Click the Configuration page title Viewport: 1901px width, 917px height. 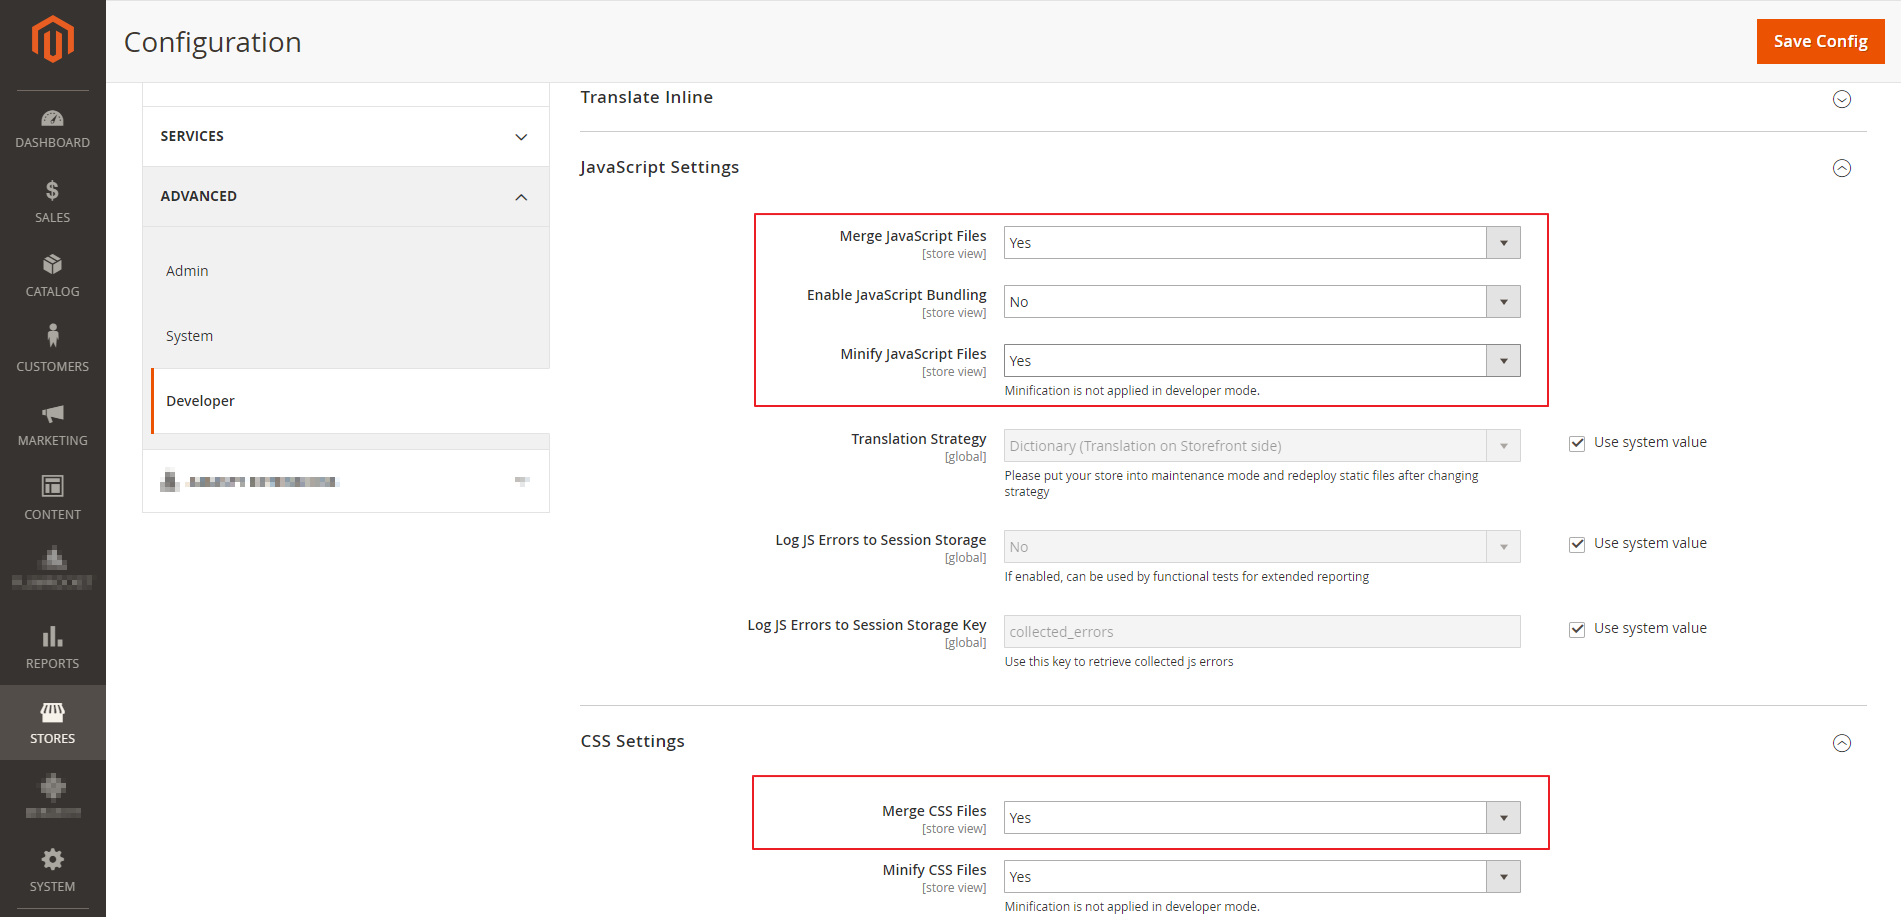point(212,42)
